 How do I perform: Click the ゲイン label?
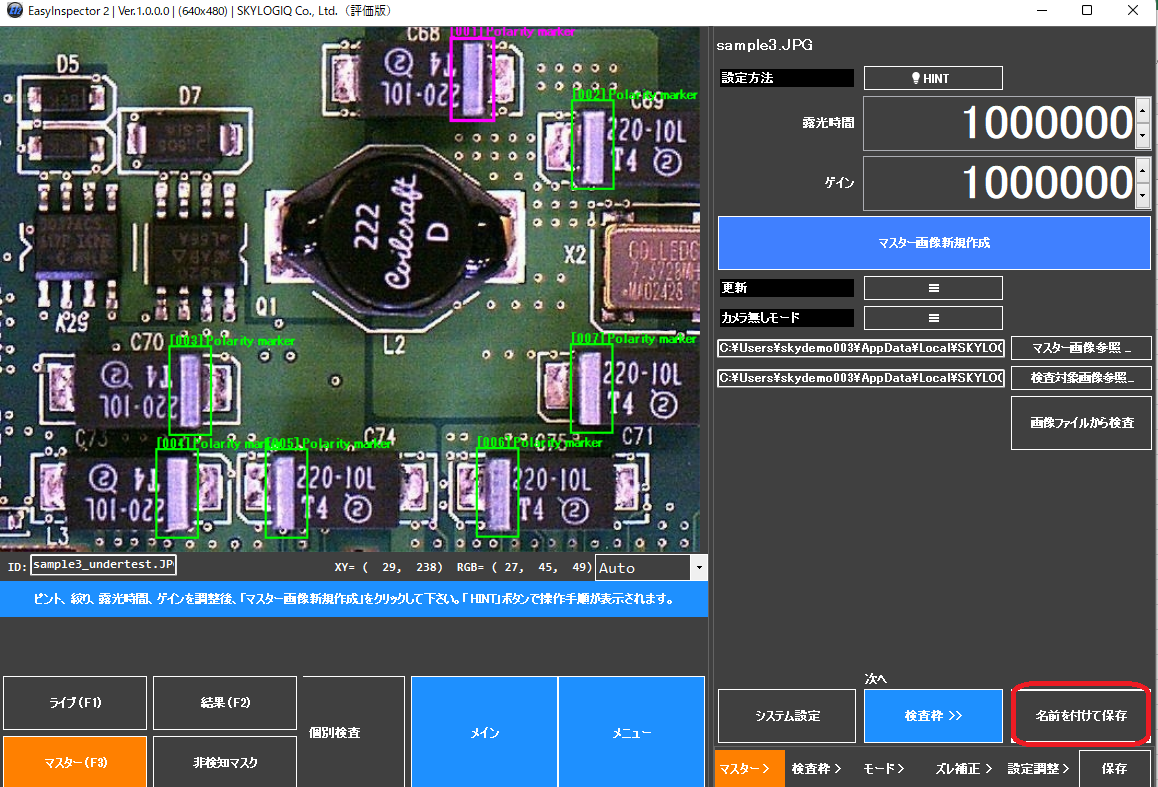click(840, 182)
